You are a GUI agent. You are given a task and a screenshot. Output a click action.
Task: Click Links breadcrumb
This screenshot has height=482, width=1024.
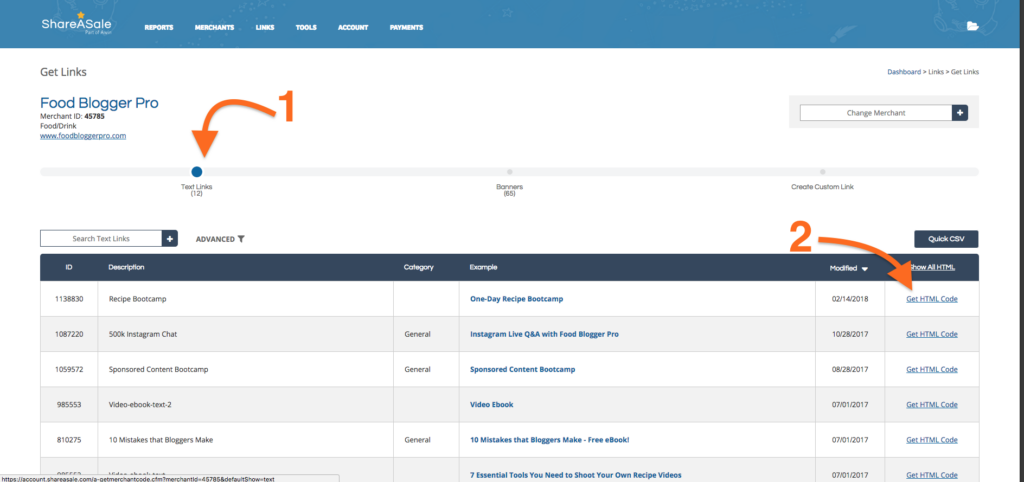point(937,72)
